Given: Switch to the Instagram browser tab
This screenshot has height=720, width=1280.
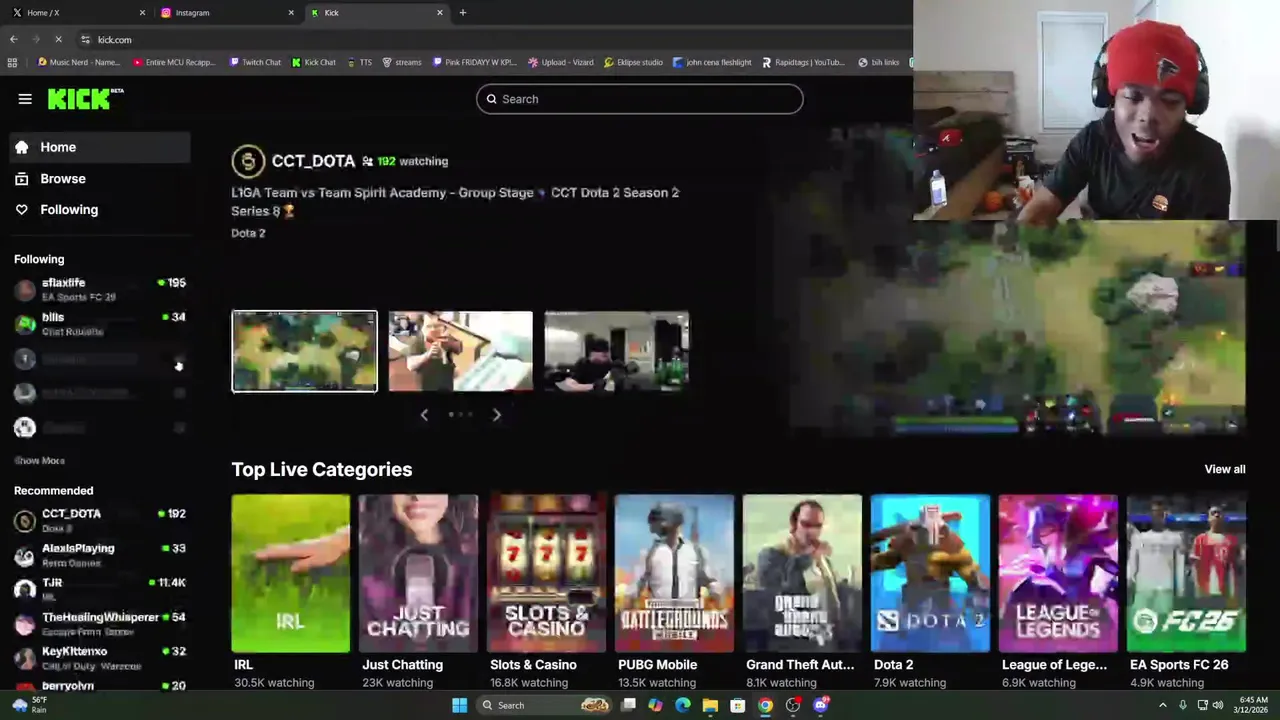Looking at the screenshot, I should (229, 13).
